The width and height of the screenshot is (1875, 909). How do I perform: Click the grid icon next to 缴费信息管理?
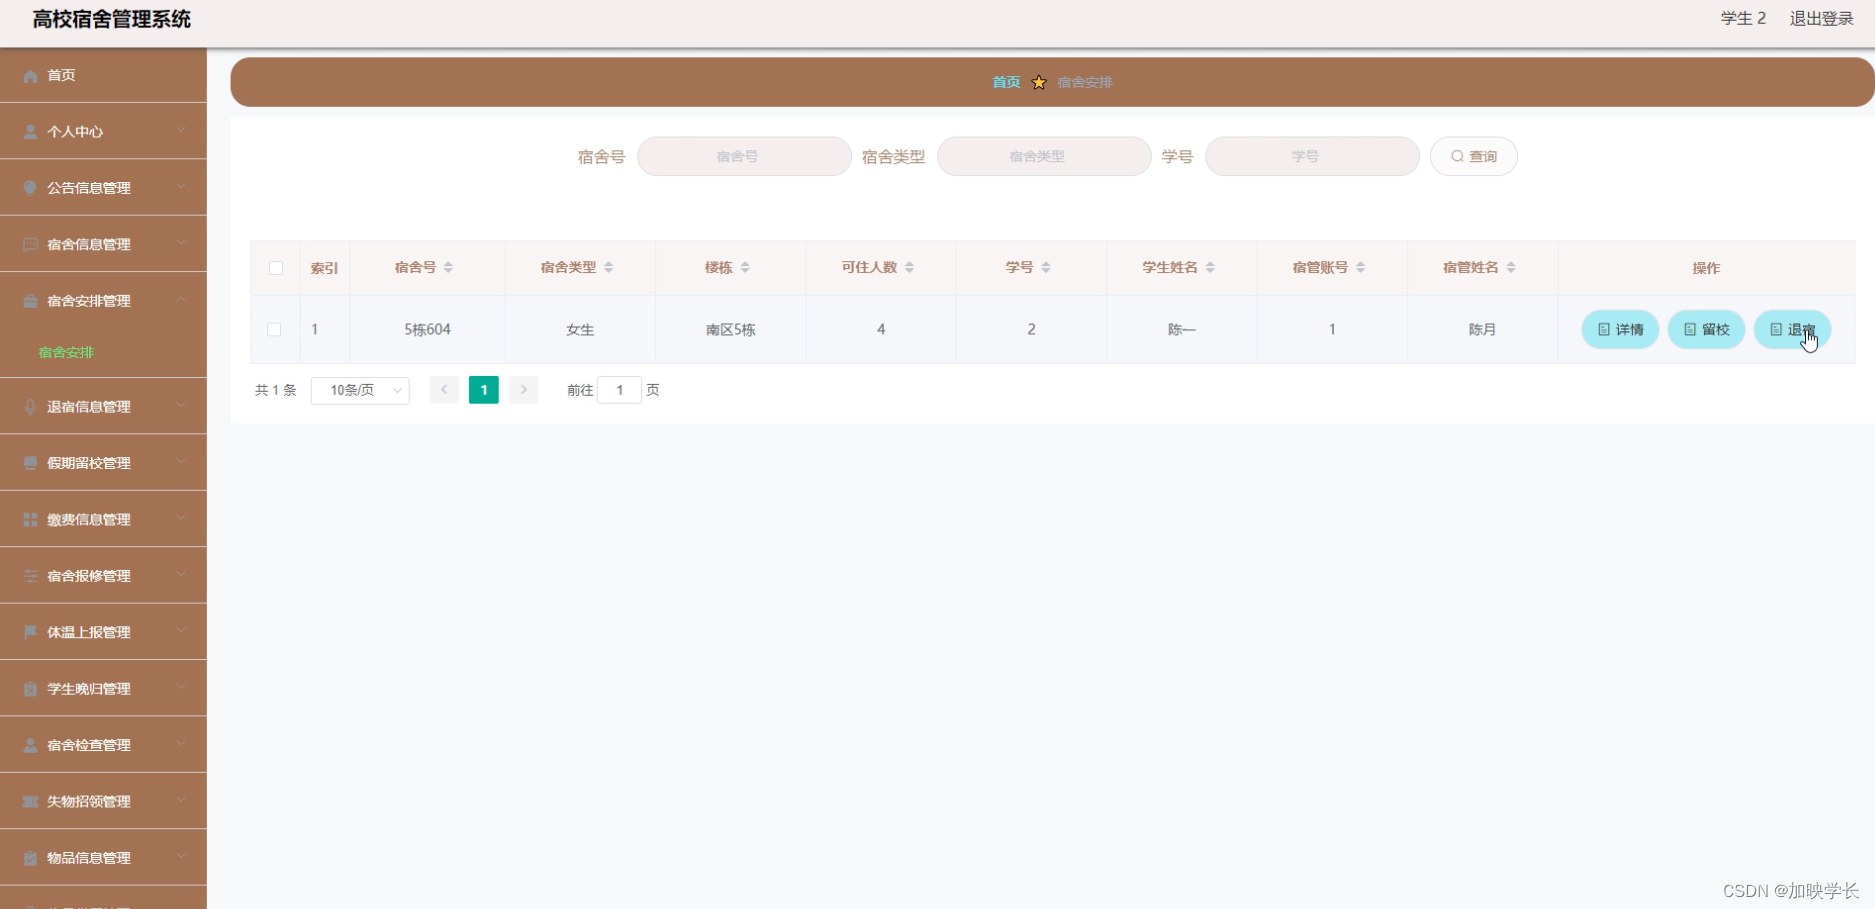click(30, 519)
